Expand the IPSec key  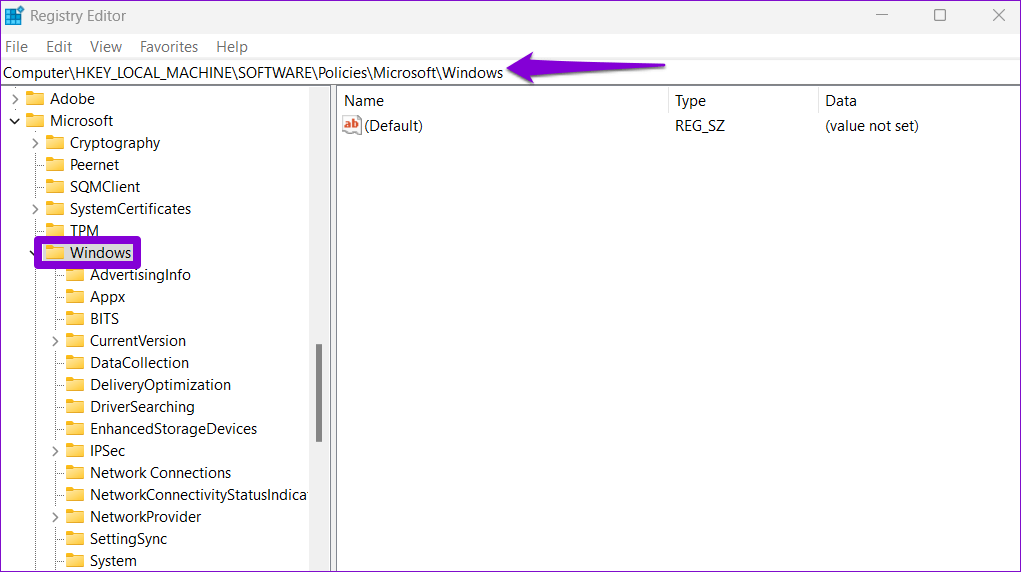pyautogui.click(x=55, y=451)
